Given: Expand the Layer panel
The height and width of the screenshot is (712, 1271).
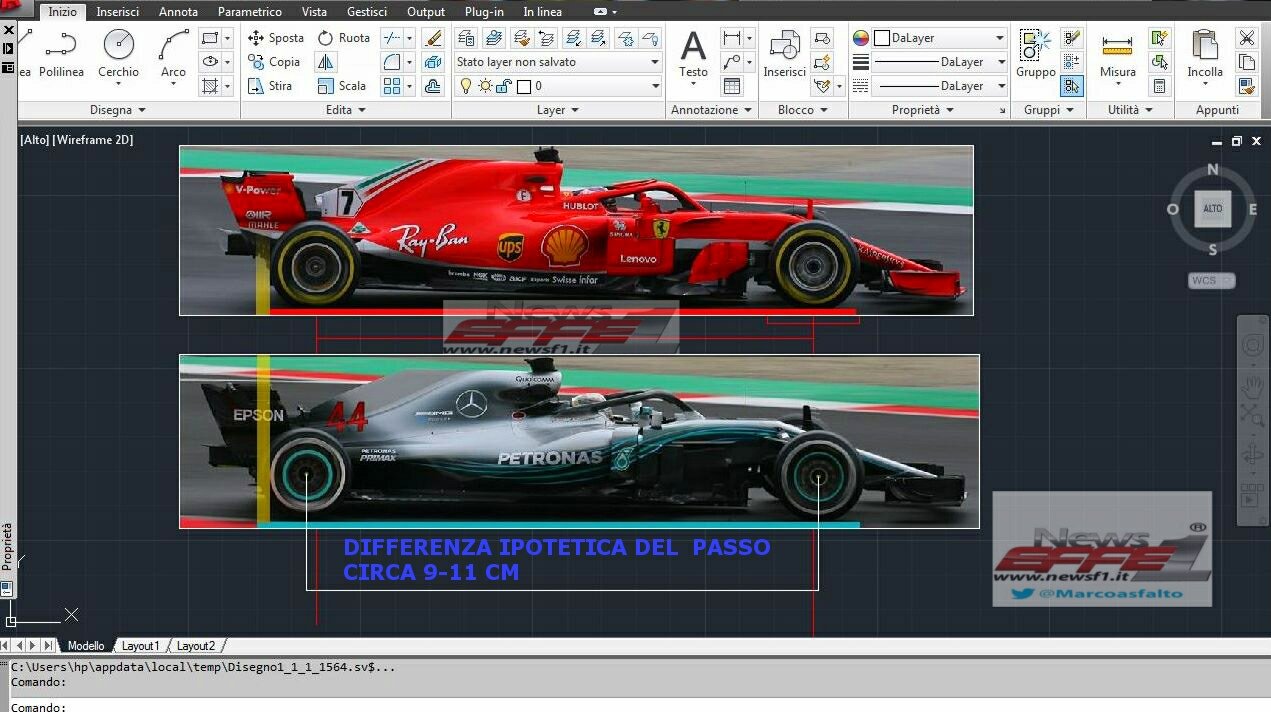Looking at the screenshot, I should click(x=558, y=110).
